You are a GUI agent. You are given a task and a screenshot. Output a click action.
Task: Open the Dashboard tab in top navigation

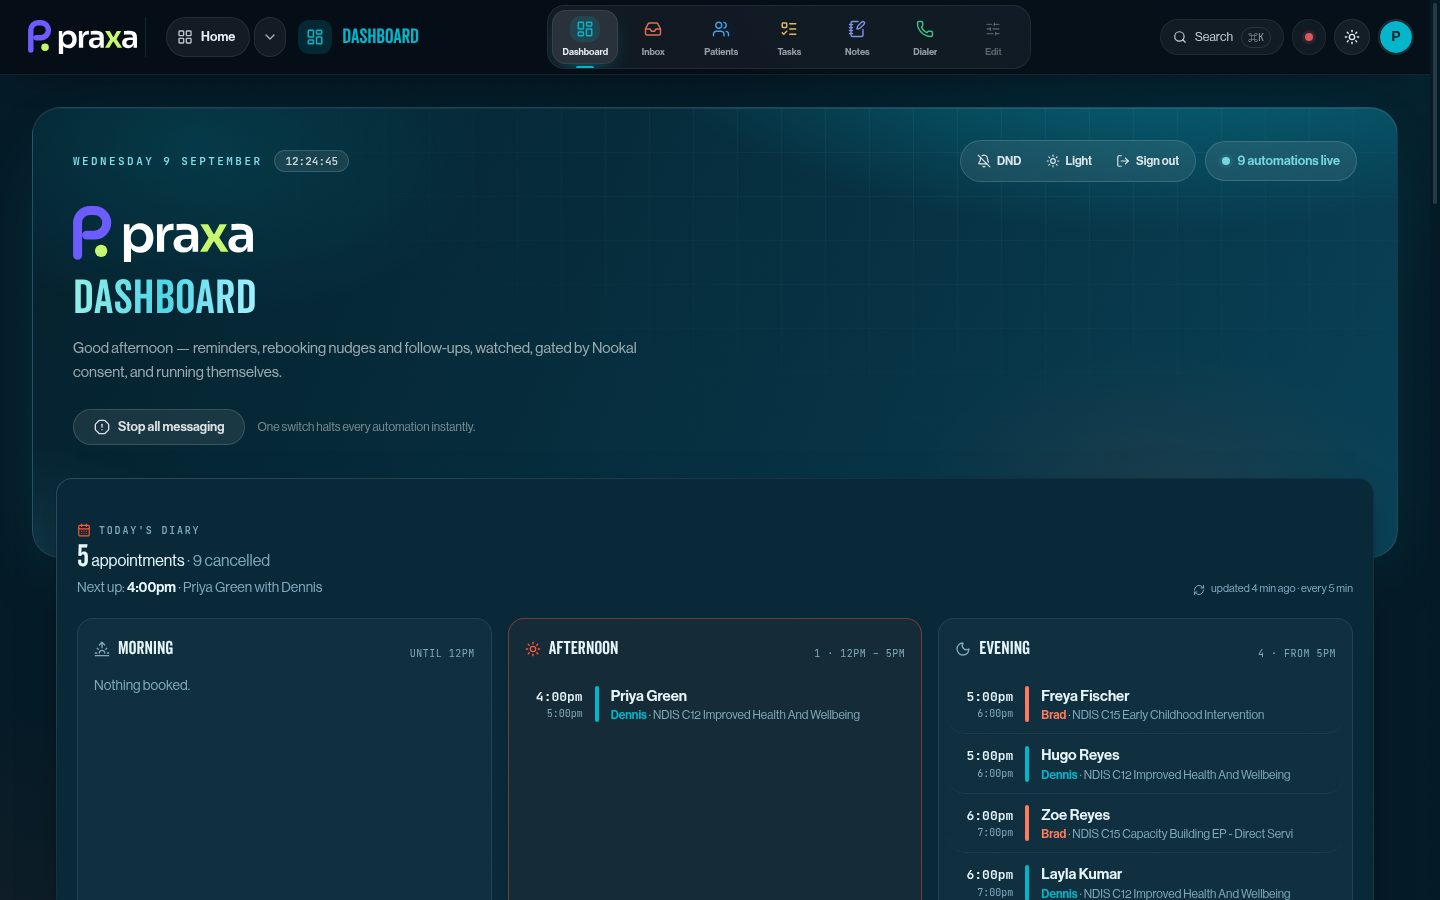click(585, 37)
